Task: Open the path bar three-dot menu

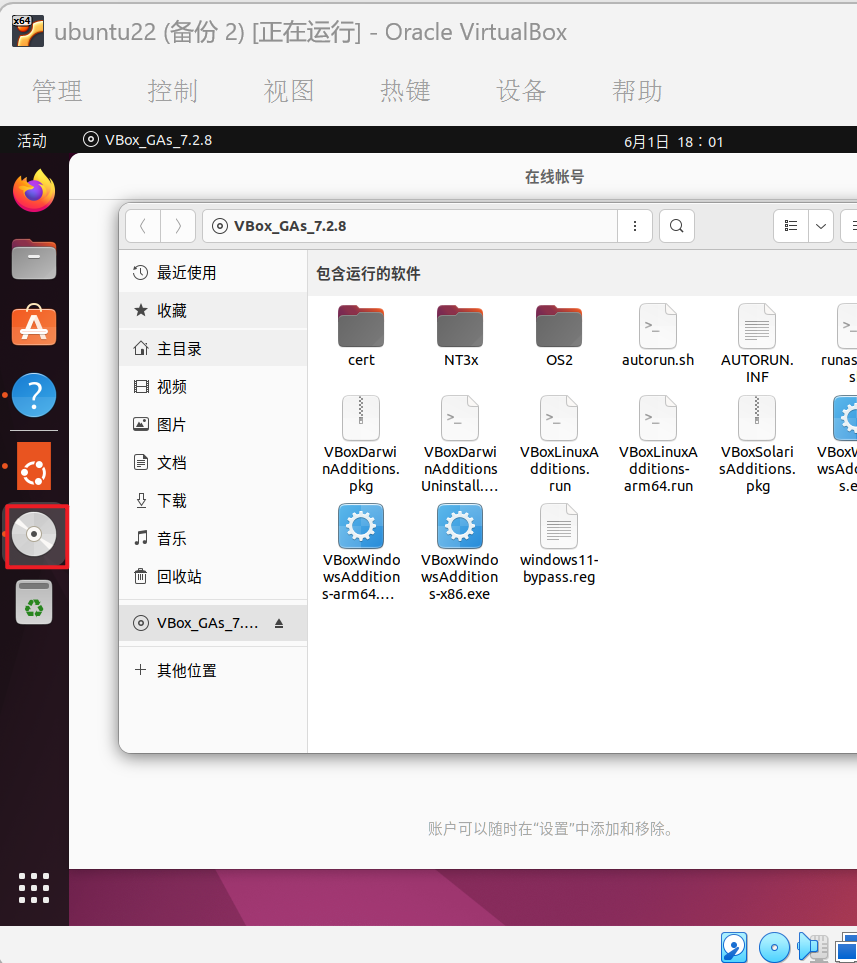Action: 635,226
